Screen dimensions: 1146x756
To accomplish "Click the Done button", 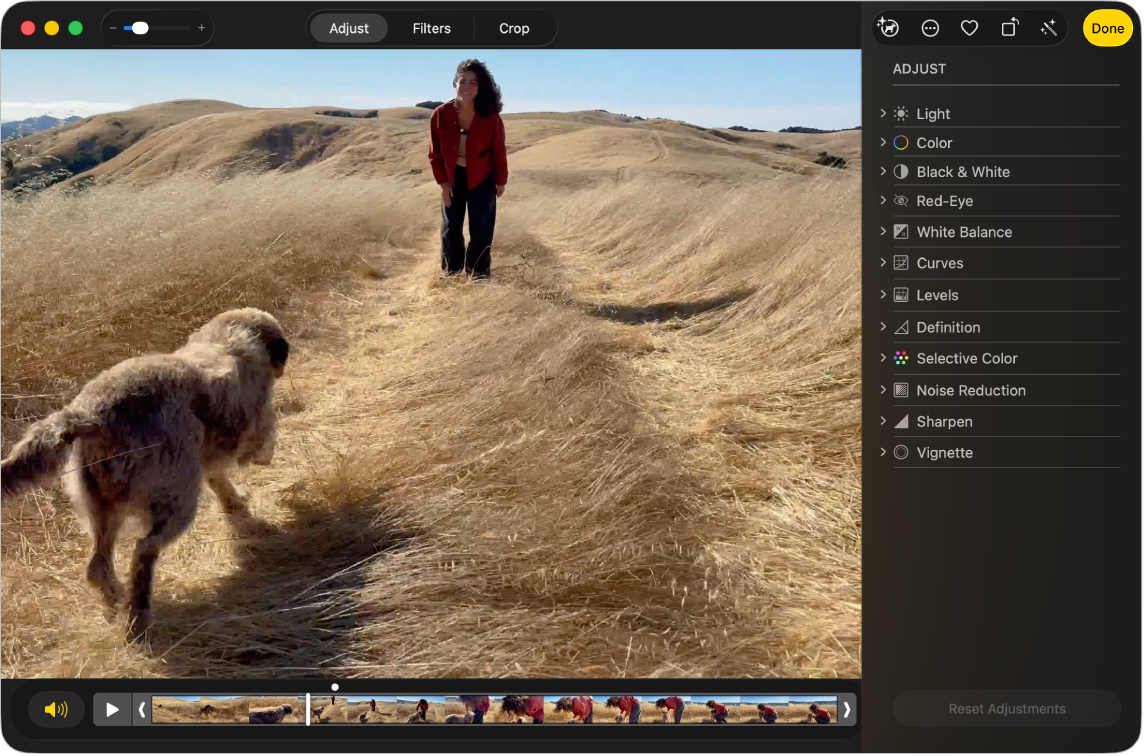I will [x=1107, y=28].
